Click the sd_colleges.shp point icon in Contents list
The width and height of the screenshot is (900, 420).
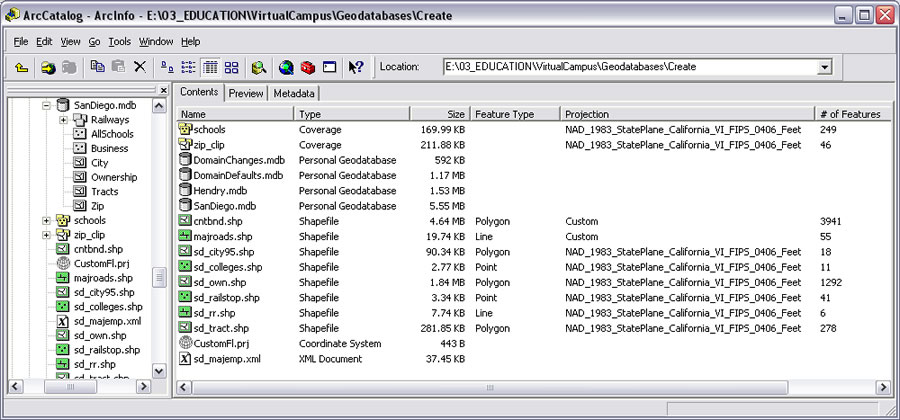coord(185,267)
